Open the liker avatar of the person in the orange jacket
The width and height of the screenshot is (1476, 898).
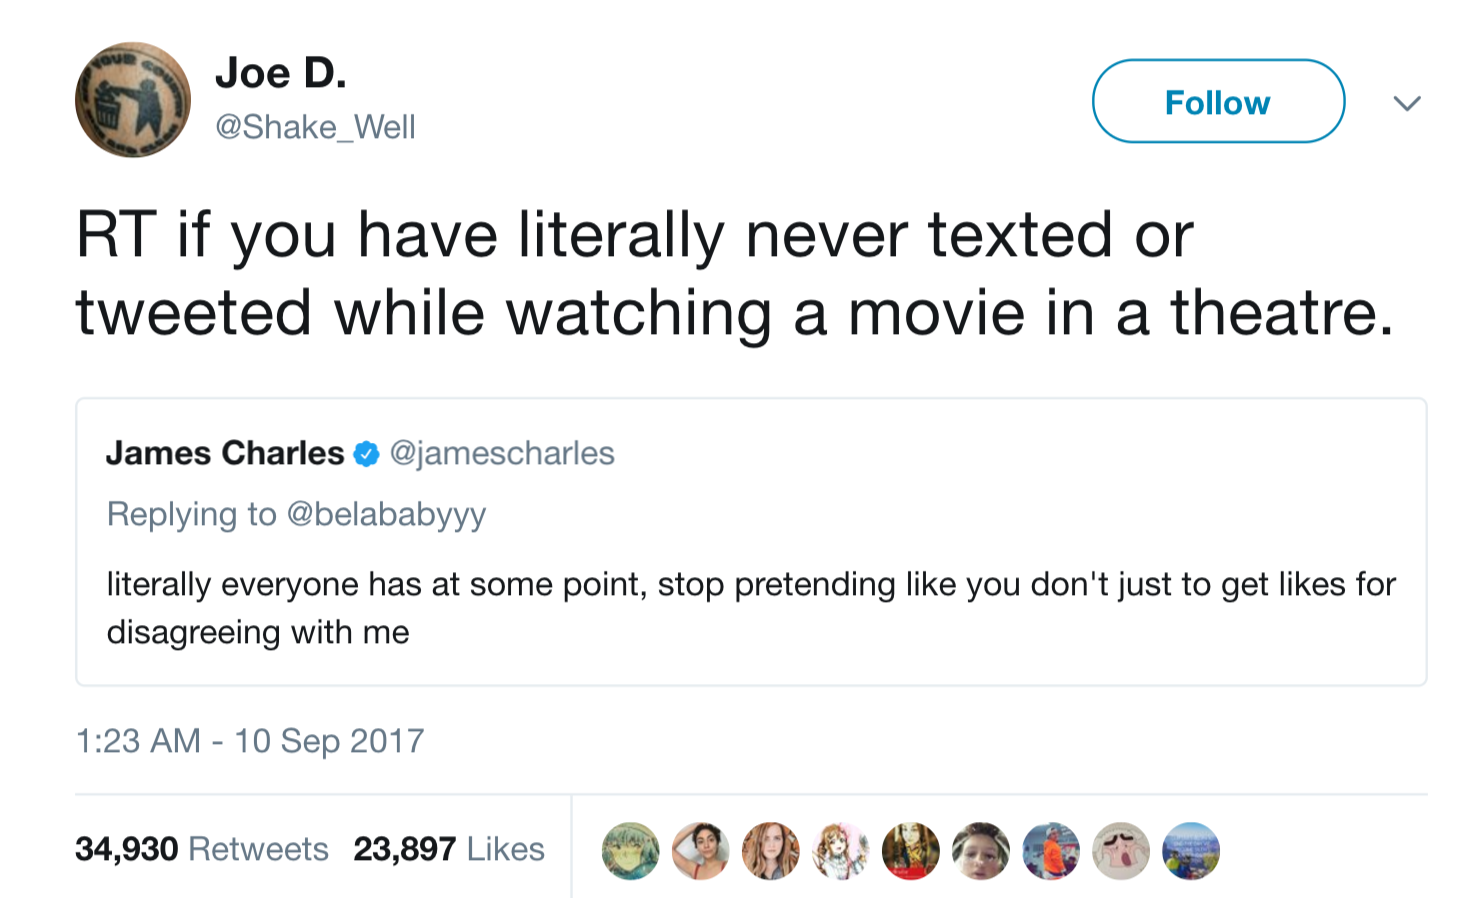click(1051, 851)
